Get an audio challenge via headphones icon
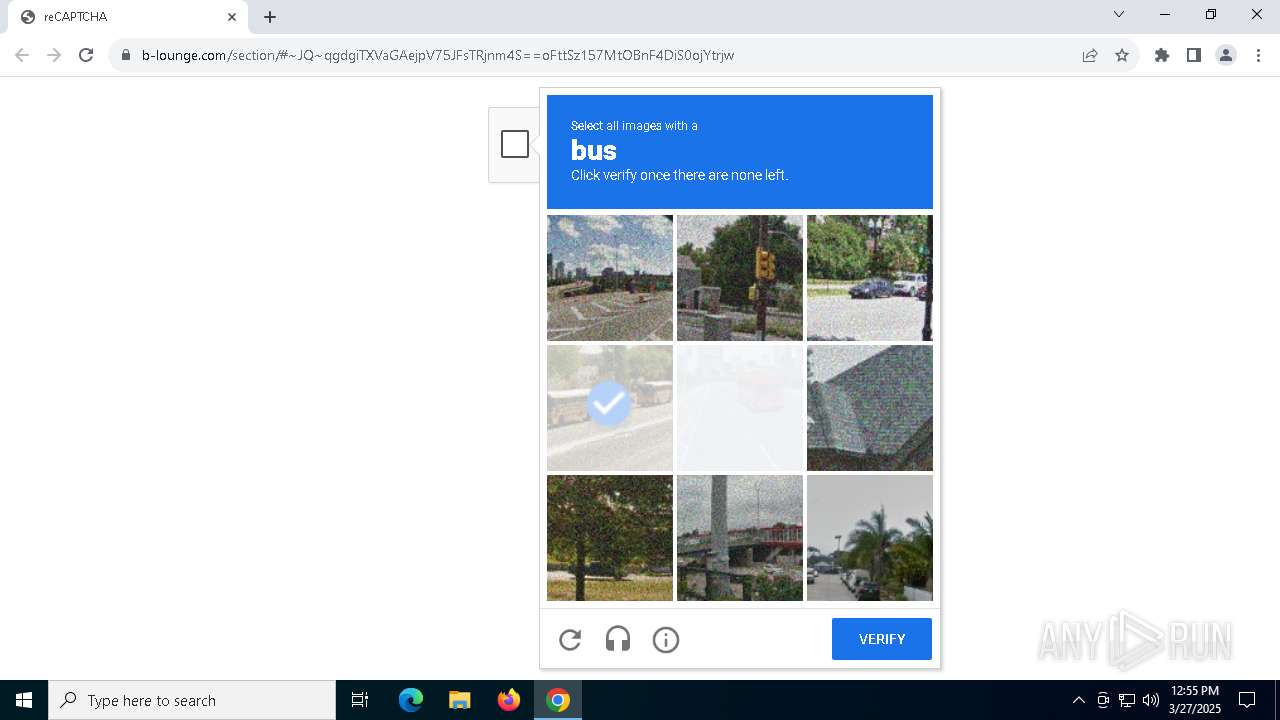1280x720 pixels. pyautogui.click(x=618, y=640)
